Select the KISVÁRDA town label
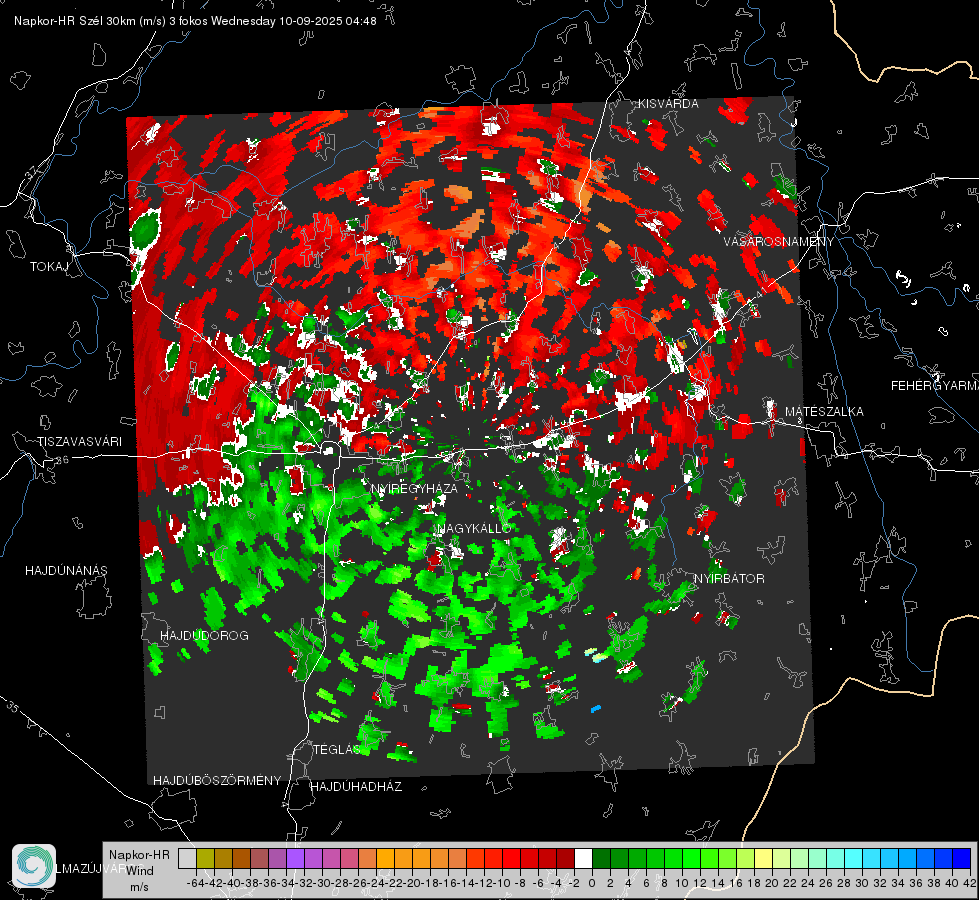Viewport: 979px width, 900px height. (x=668, y=104)
